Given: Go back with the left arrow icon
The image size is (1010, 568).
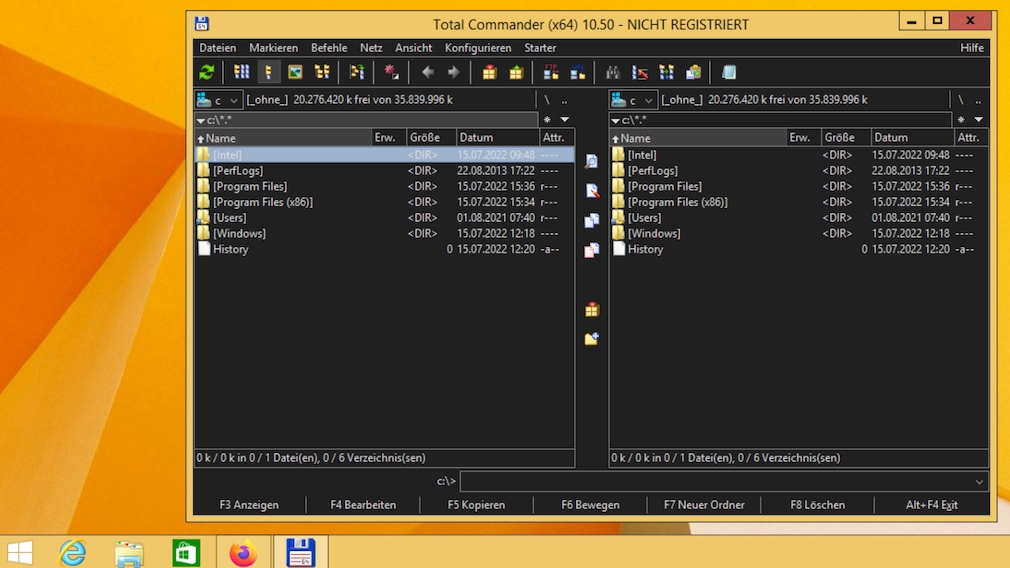Looking at the screenshot, I should (x=428, y=72).
